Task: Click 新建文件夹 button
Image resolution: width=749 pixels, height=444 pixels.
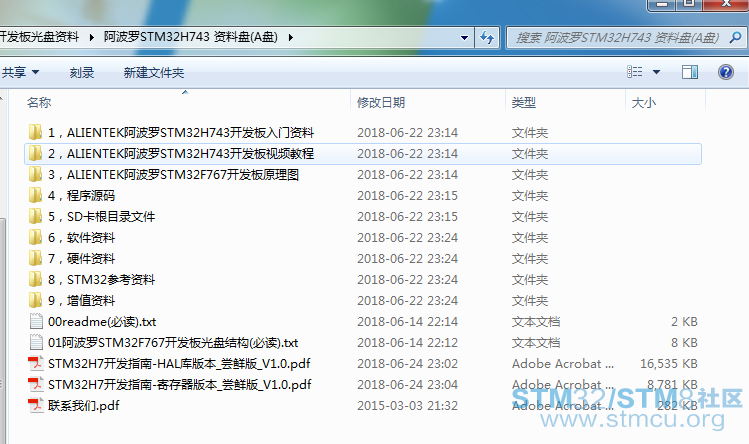Action: (154, 73)
